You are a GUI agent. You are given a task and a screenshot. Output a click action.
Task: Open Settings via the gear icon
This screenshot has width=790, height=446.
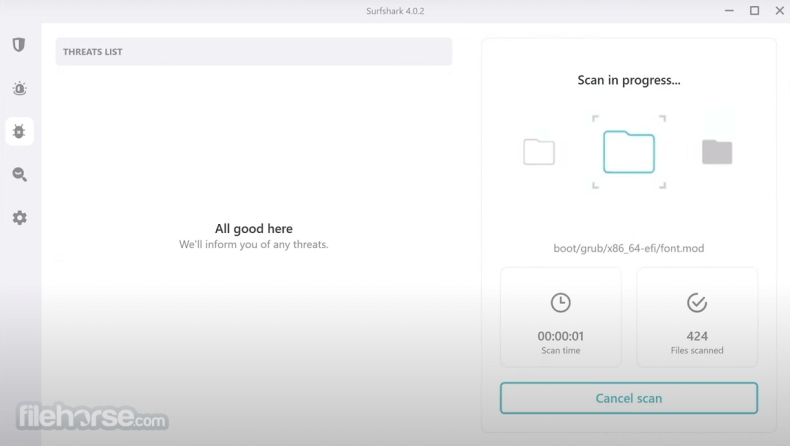pyautogui.click(x=19, y=218)
